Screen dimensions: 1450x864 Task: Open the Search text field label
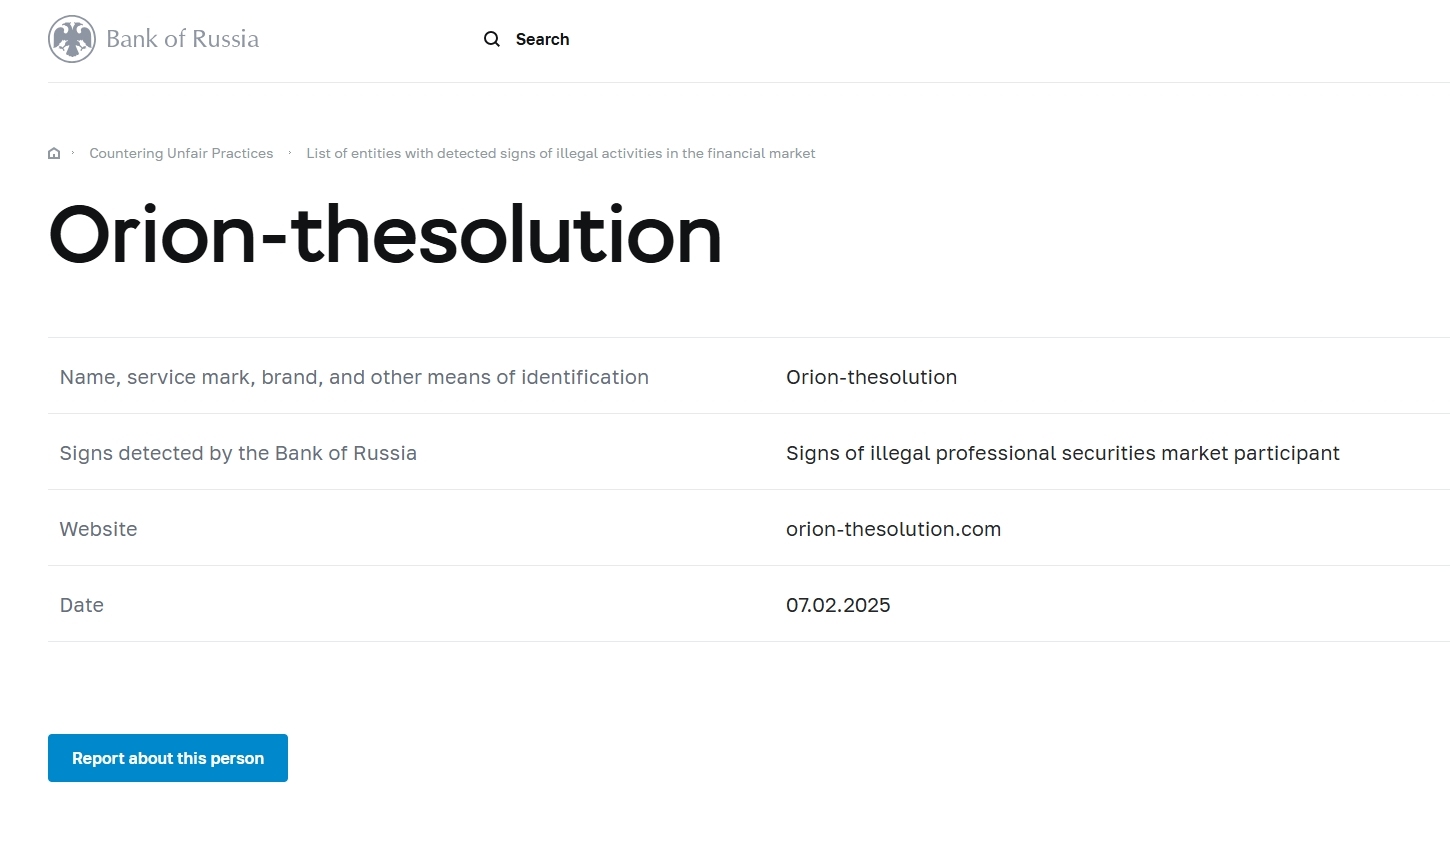click(542, 39)
